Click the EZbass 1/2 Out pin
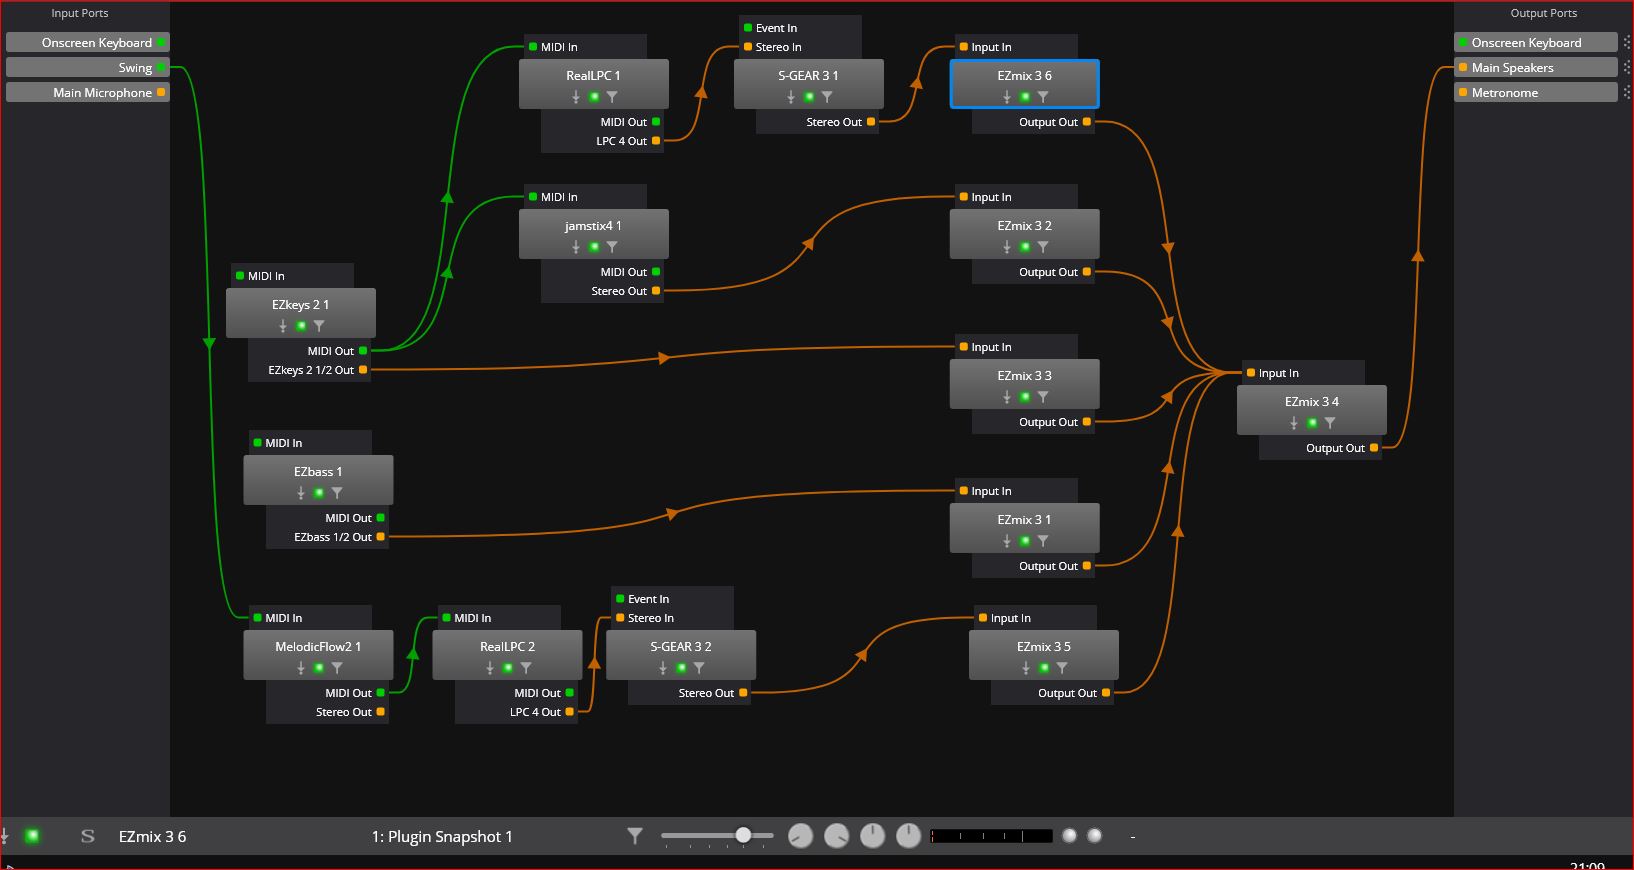This screenshot has width=1634, height=870. pyautogui.click(x=381, y=537)
